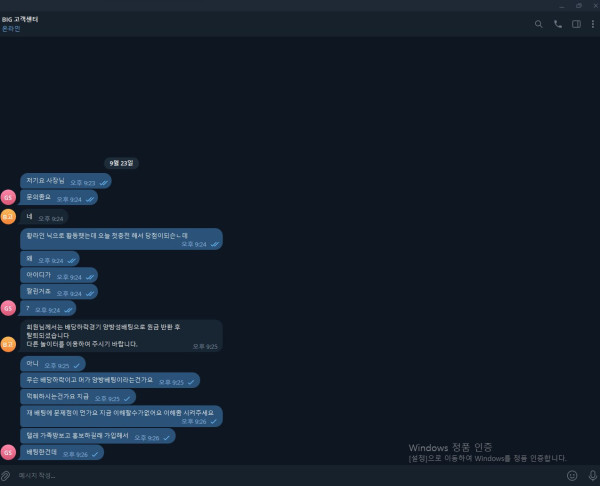Click GS avatar beside the '?' message
600x486 pixels.
point(8,309)
